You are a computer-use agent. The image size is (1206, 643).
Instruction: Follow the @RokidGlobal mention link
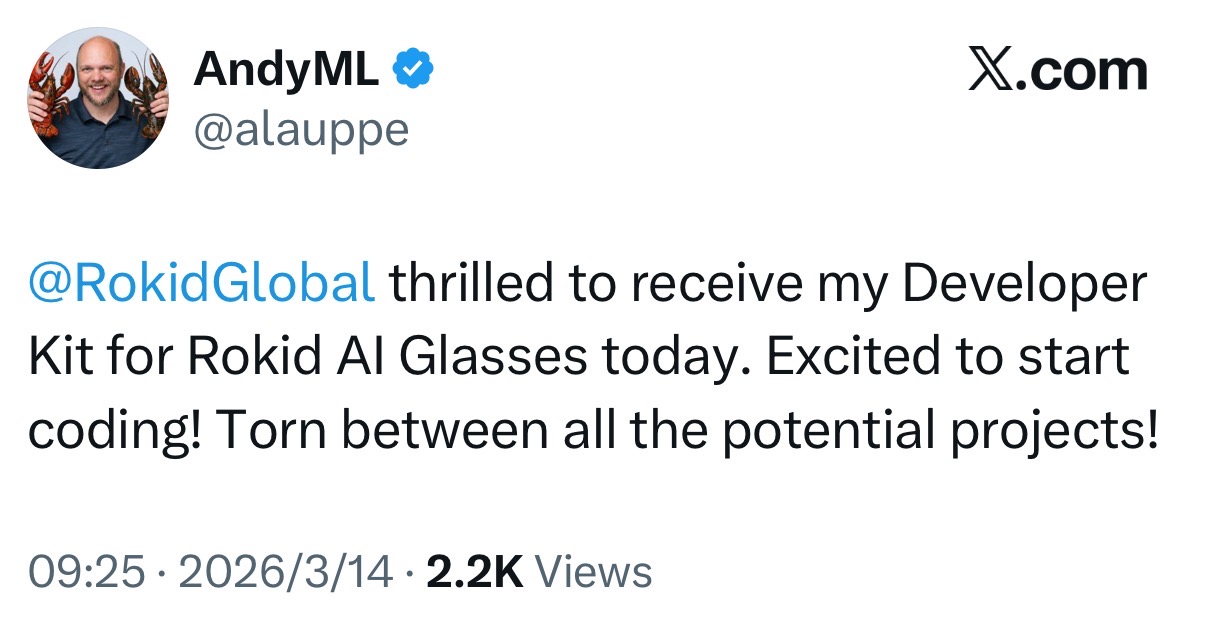point(202,285)
